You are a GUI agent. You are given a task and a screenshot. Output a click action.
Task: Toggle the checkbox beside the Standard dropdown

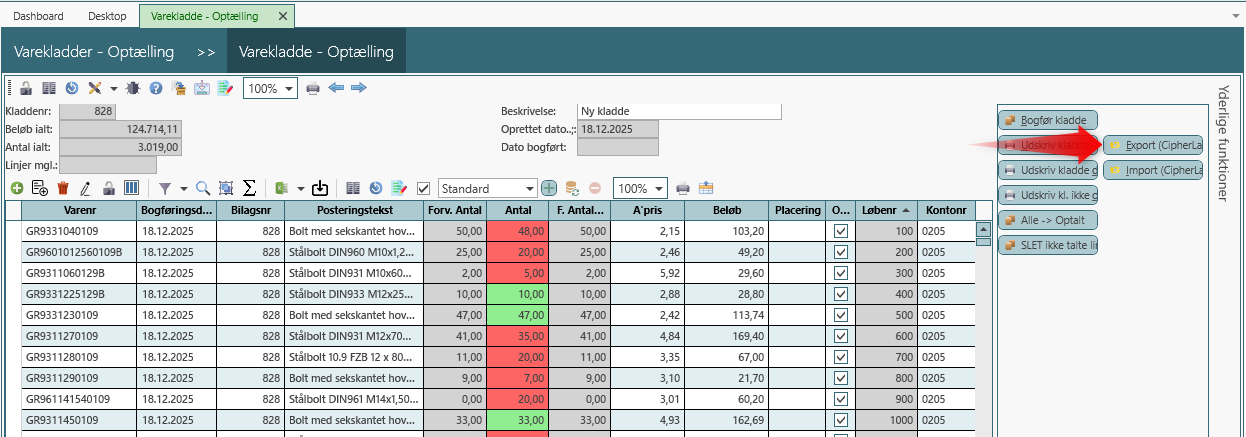point(424,188)
